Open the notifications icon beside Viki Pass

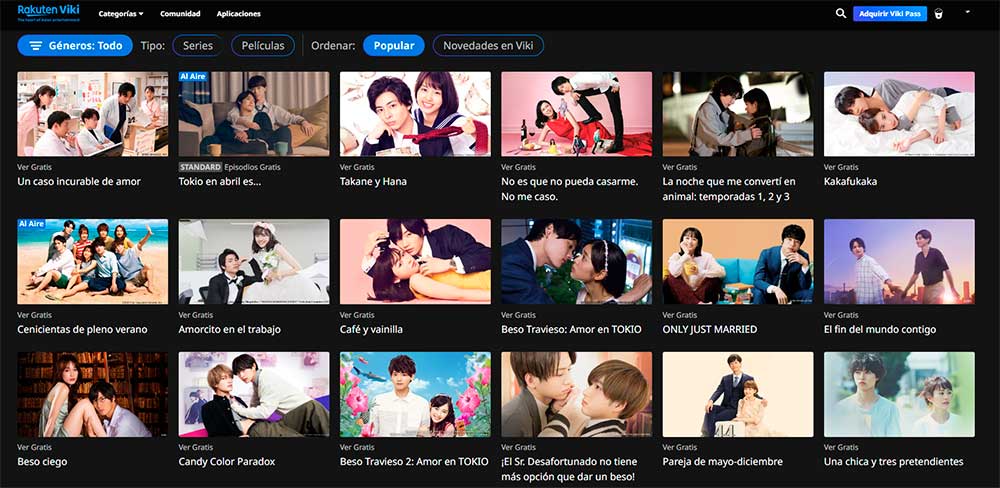[939, 14]
